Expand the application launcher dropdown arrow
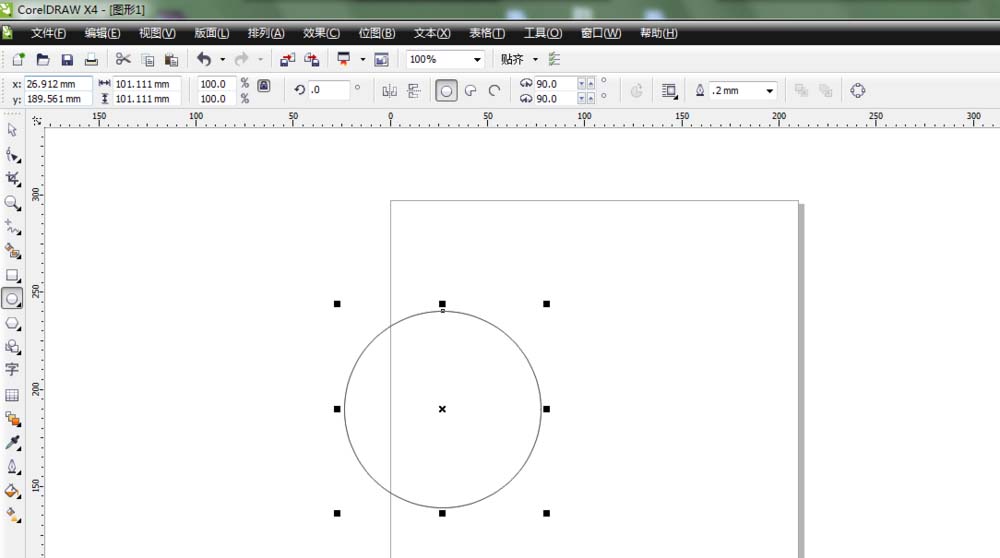The height and width of the screenshot is (558, 1000). [x=362, y=59]
